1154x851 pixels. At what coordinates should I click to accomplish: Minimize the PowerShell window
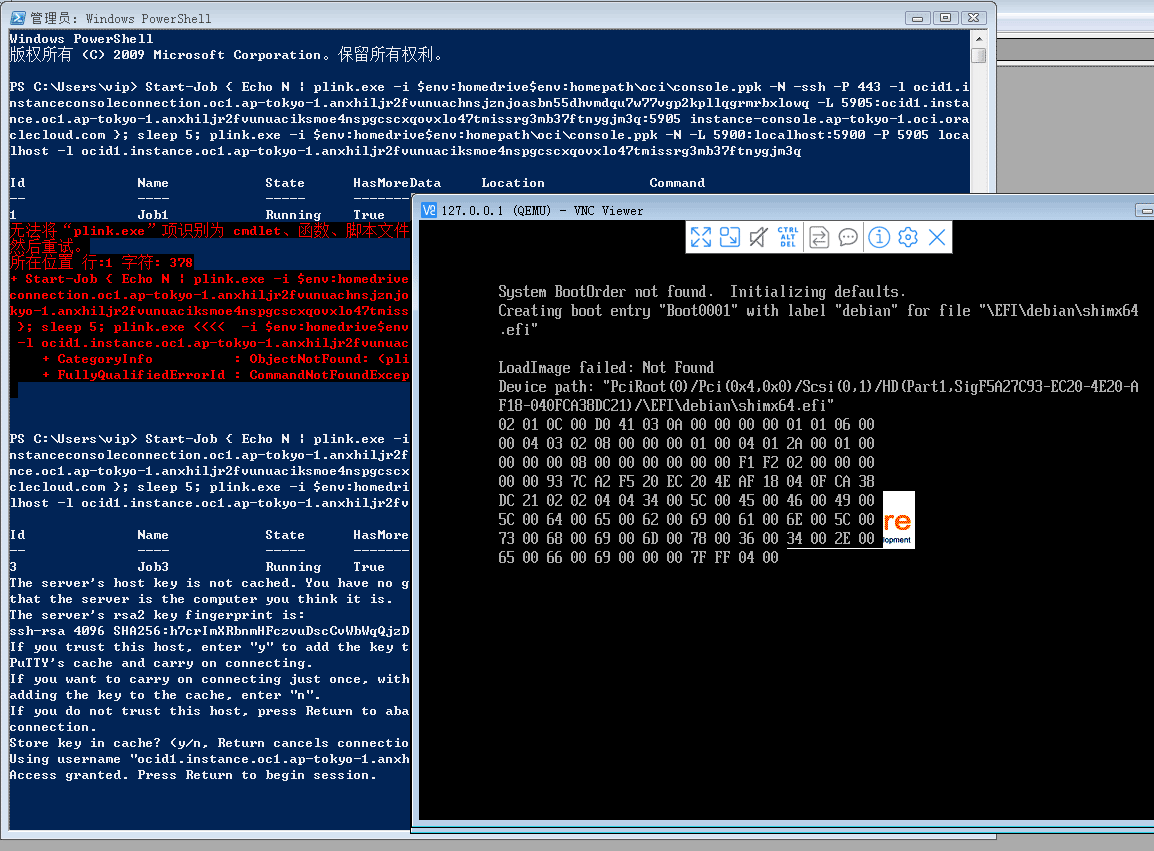click(x=917, y=18)
